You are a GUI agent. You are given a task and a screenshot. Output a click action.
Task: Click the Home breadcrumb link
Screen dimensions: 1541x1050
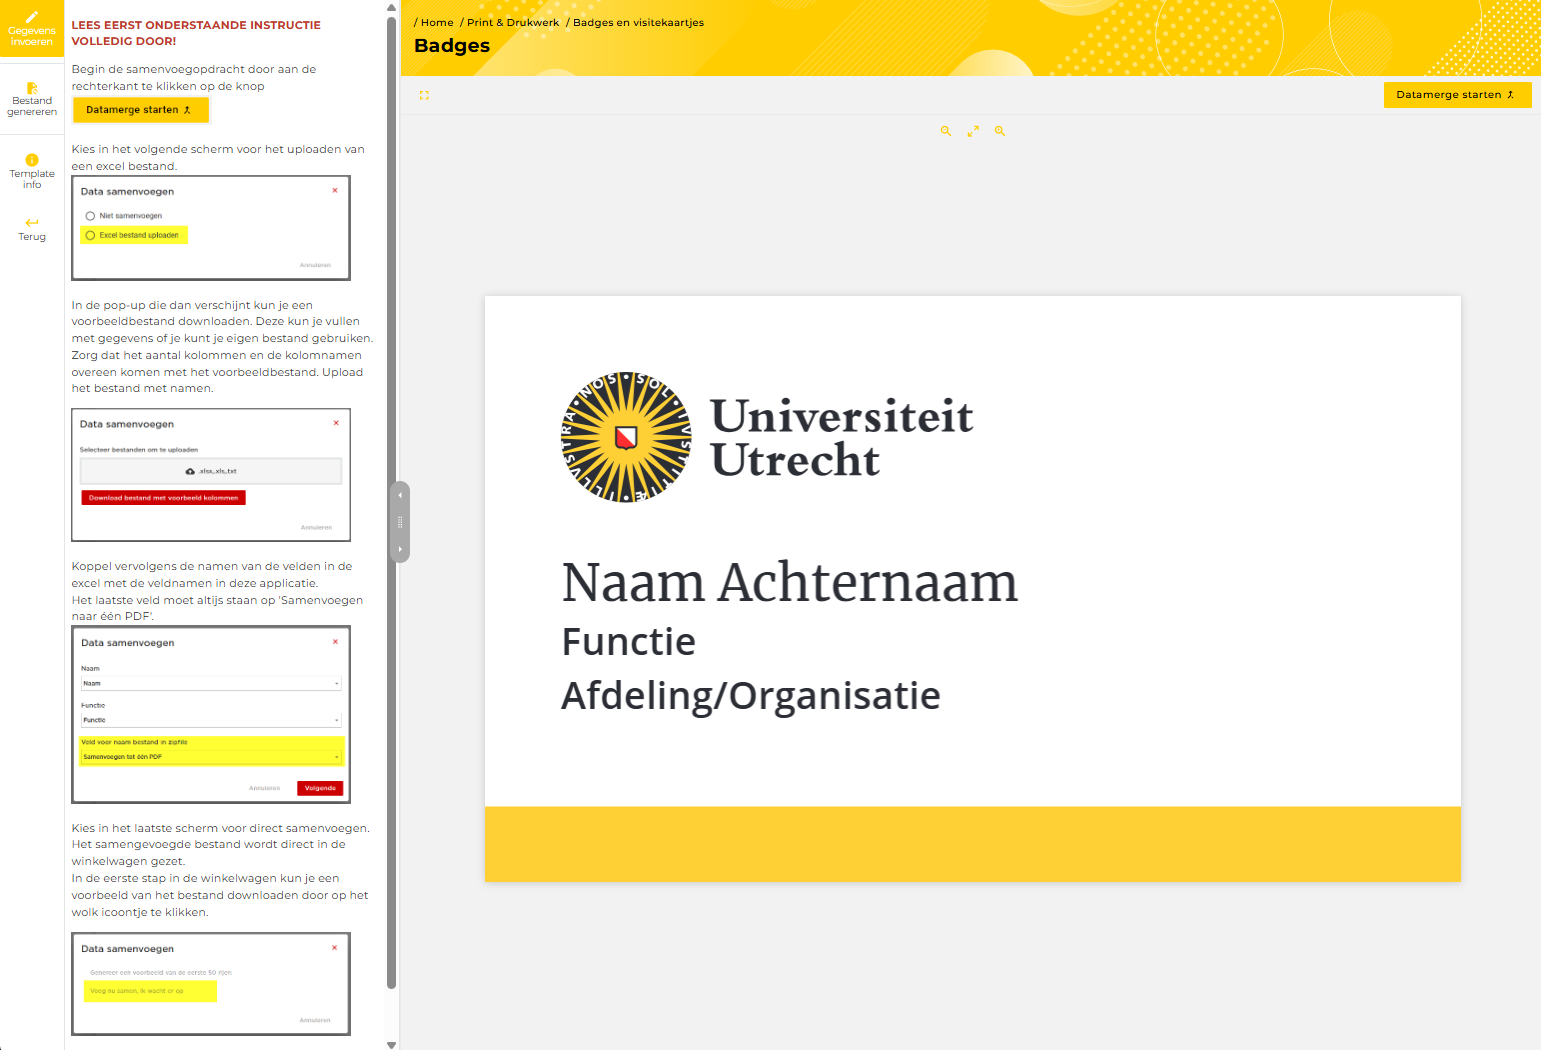437,22
